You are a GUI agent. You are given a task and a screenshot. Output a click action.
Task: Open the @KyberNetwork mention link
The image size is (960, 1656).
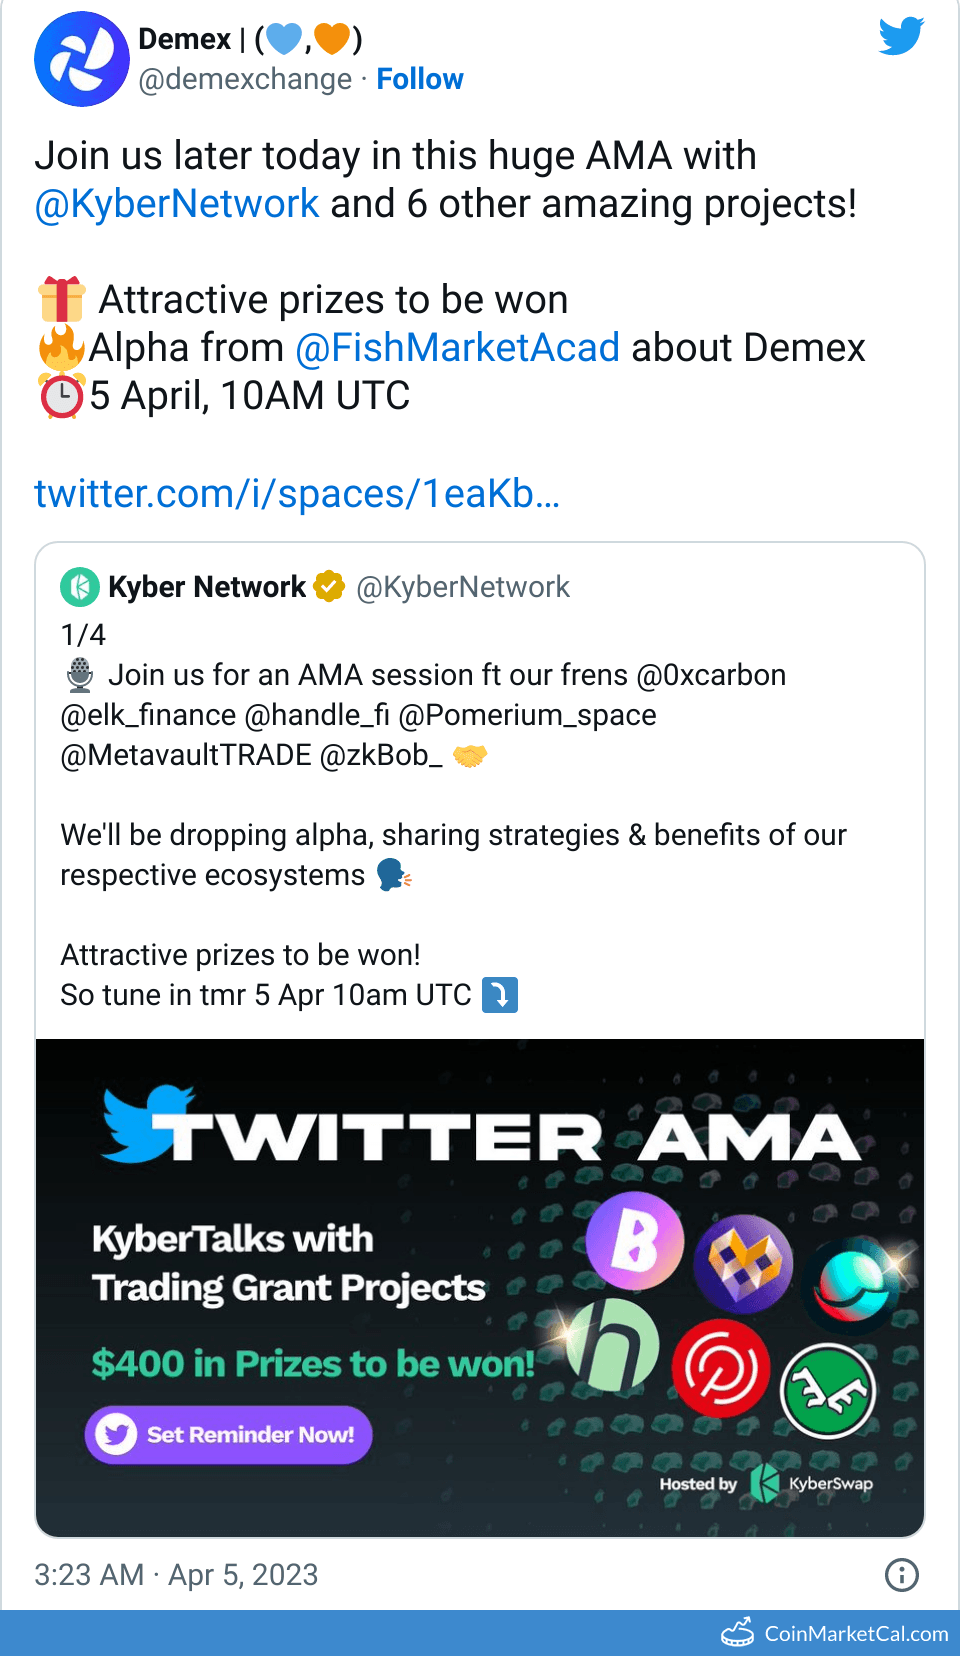click(177, 204)
